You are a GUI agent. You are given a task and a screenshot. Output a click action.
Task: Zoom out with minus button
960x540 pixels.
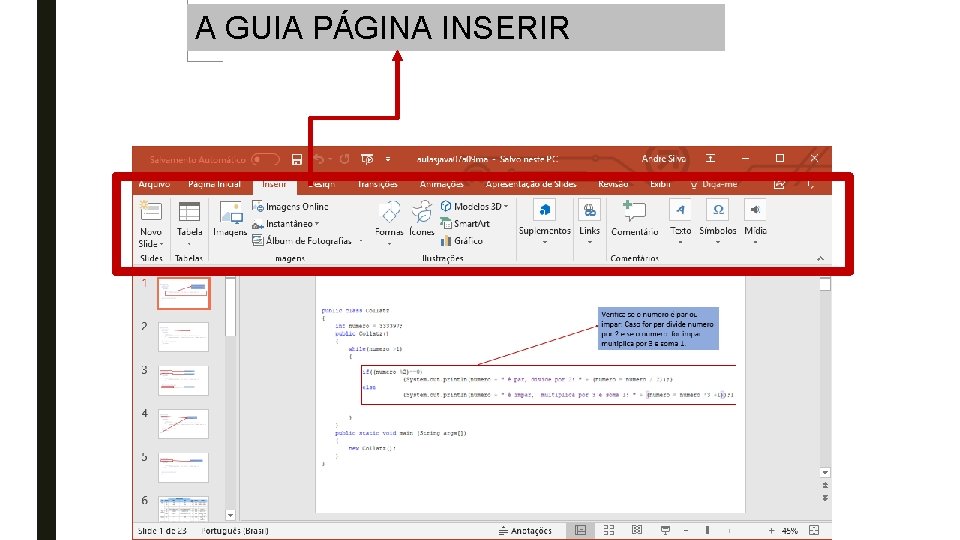[x=686, y=530]
